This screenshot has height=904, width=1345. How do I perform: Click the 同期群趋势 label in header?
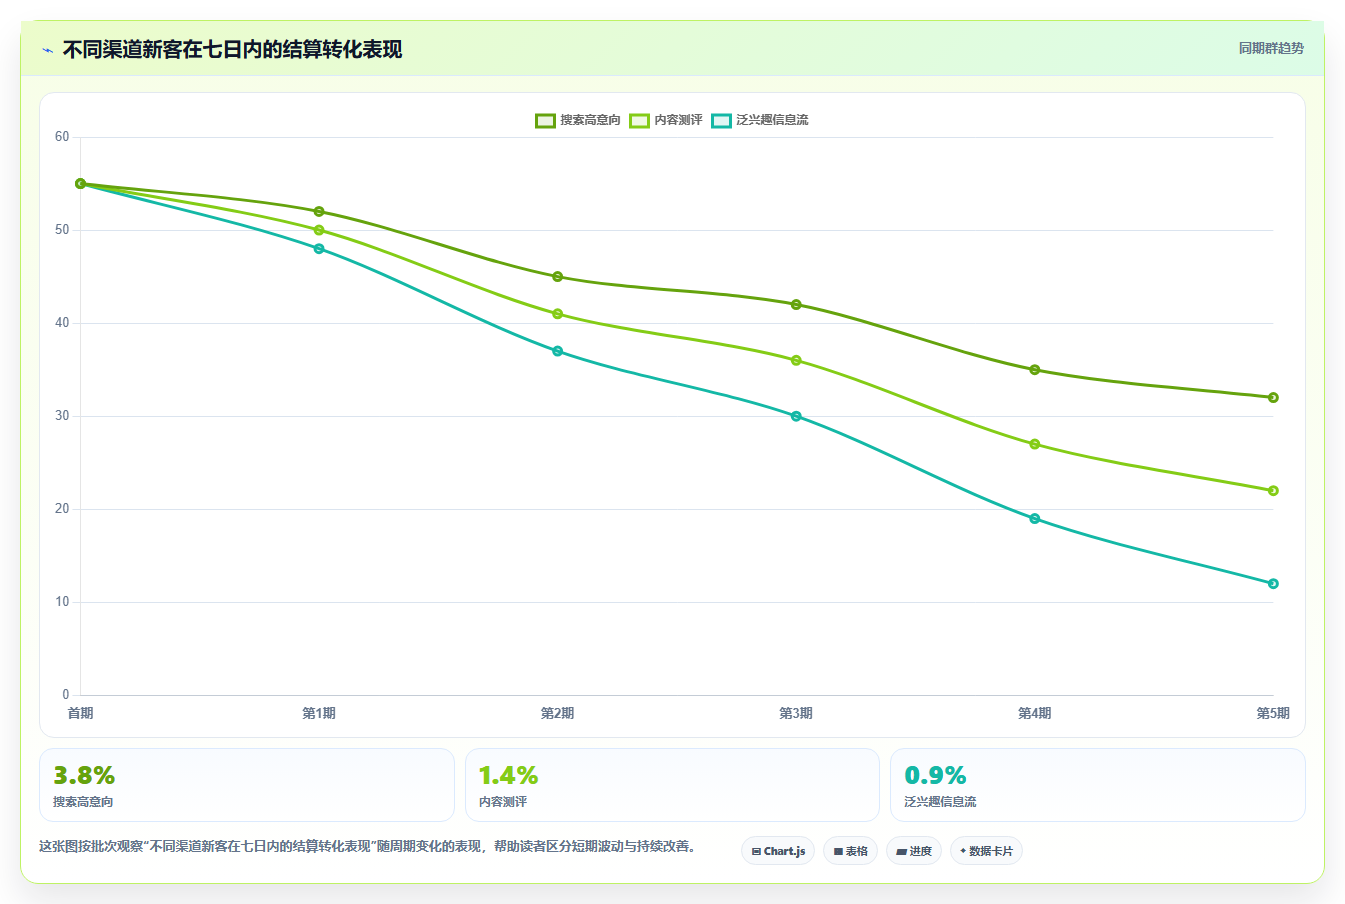point(1271,48)
